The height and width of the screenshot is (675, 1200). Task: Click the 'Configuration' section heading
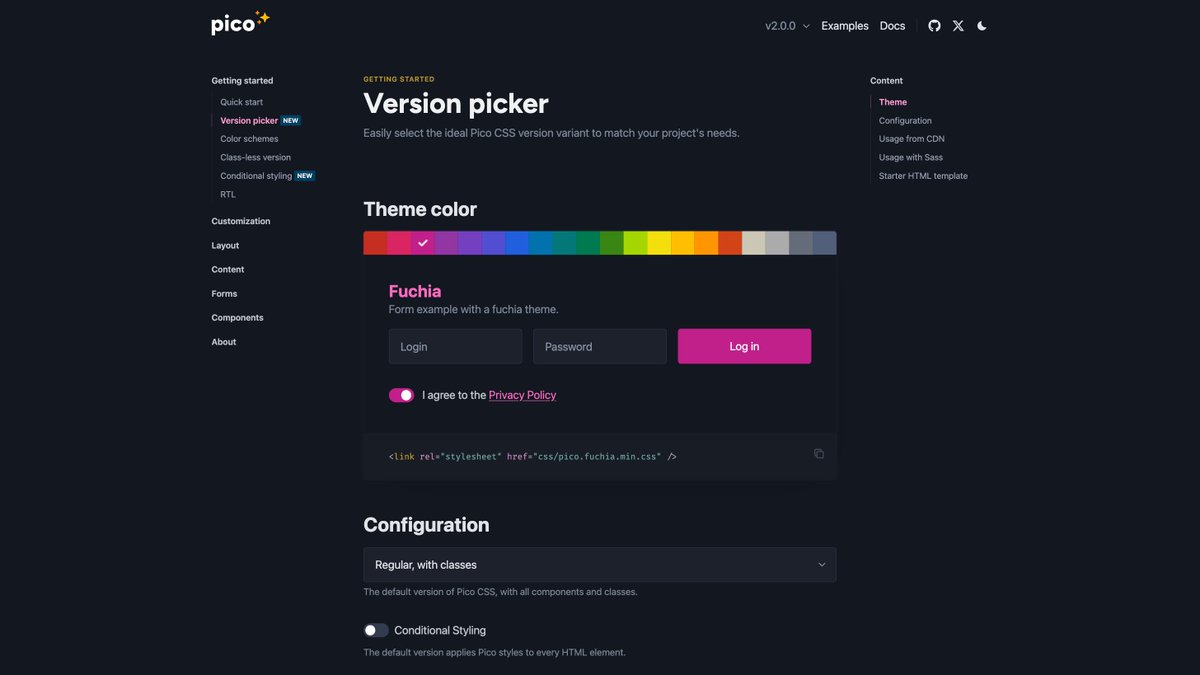pyautogui.click(x=426, y=525)
